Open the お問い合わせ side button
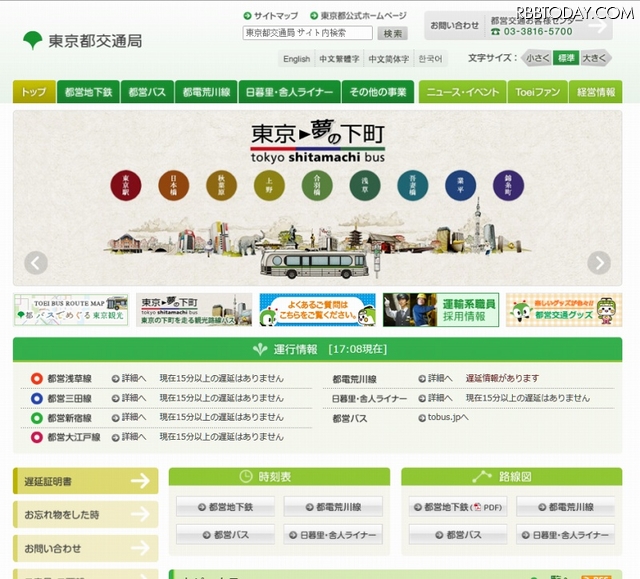 coord(86,548)
